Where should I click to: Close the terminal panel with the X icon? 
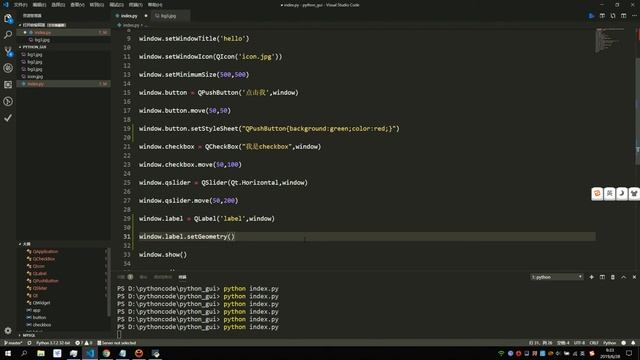coord(634,277)
